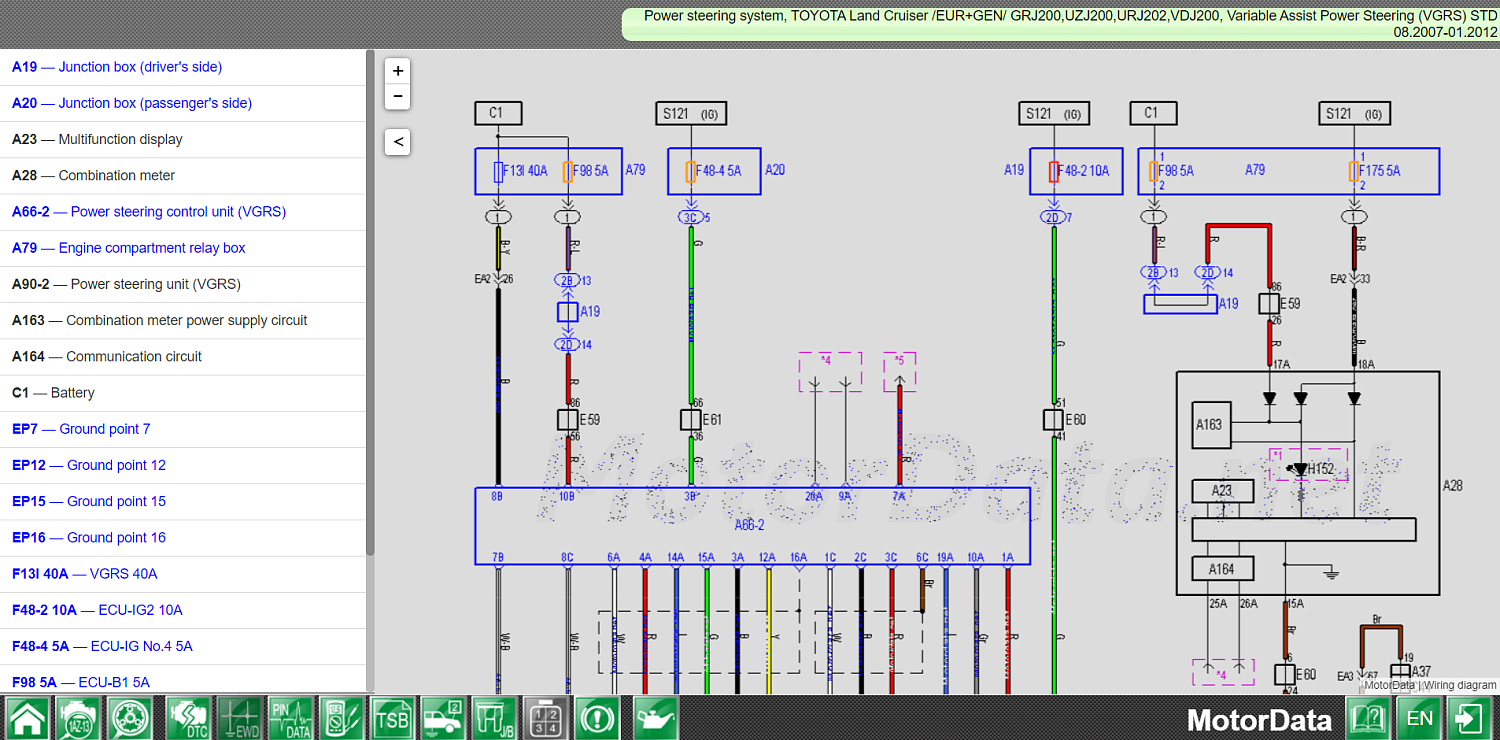Click the MotorData logo text
The width and height of the screenshot is (1500, 740).
point(1259,720)
